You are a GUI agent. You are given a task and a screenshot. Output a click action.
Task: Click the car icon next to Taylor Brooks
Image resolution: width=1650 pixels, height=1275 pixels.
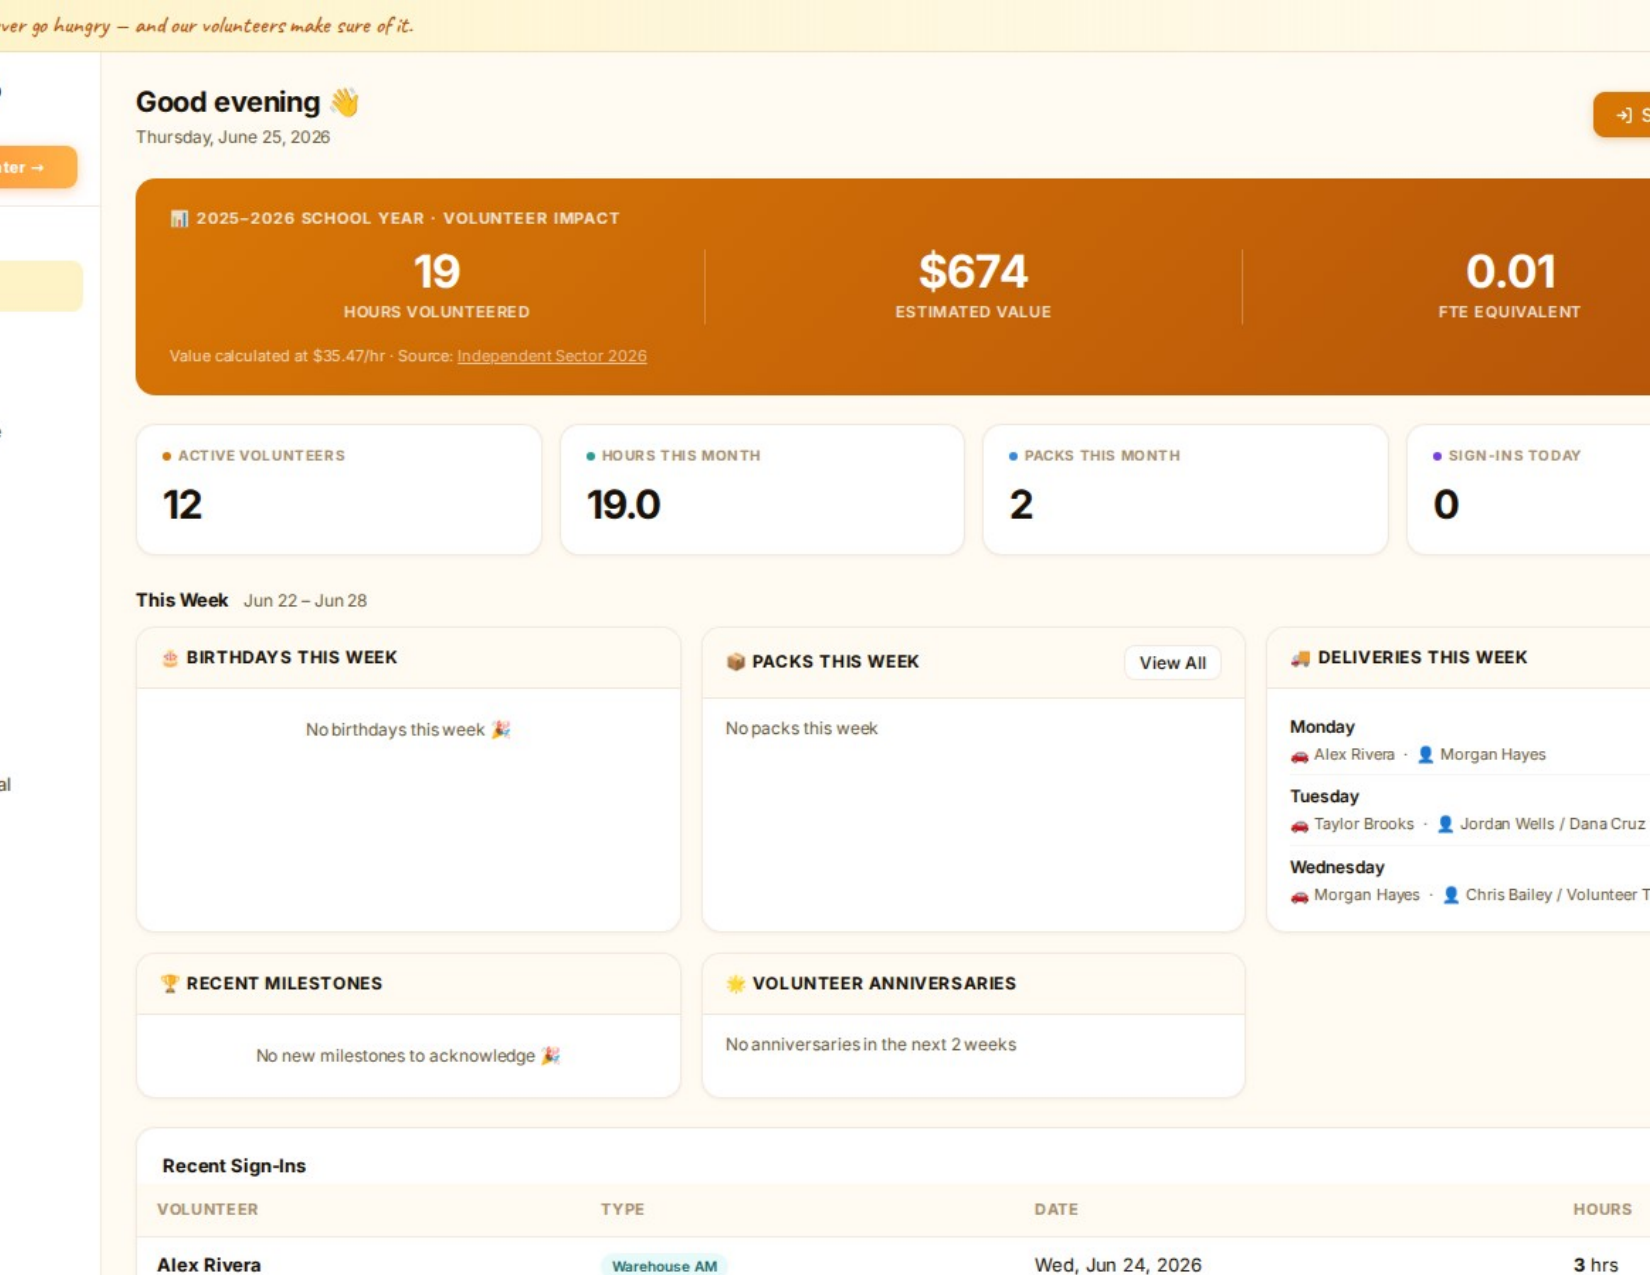click(x=1299, y=825)
